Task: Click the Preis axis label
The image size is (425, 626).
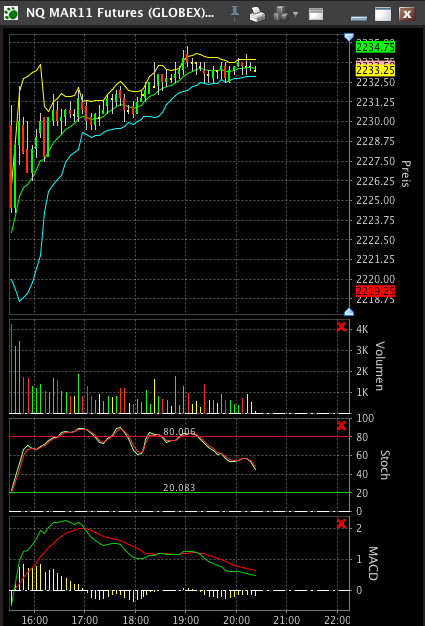Action: coord(406,174)
